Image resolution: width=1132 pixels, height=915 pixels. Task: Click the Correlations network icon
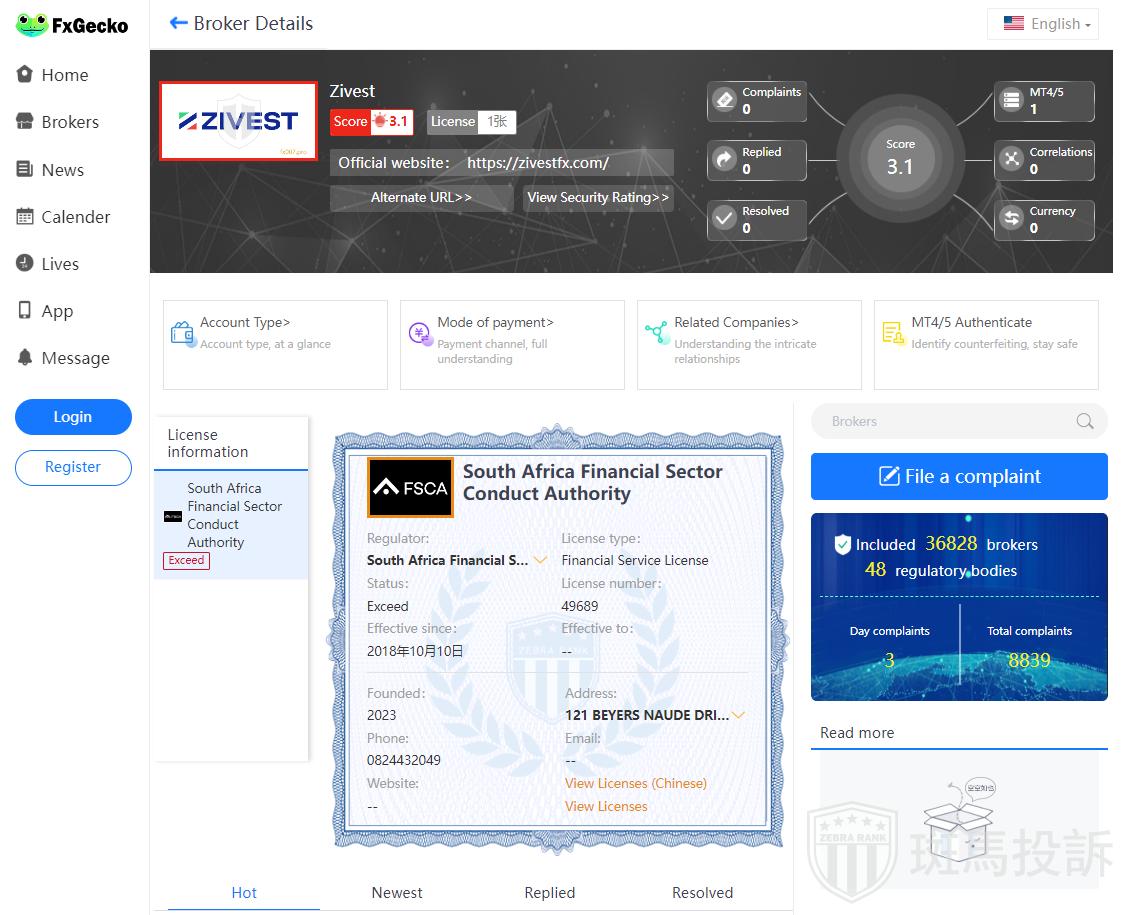pos(1012,160)
